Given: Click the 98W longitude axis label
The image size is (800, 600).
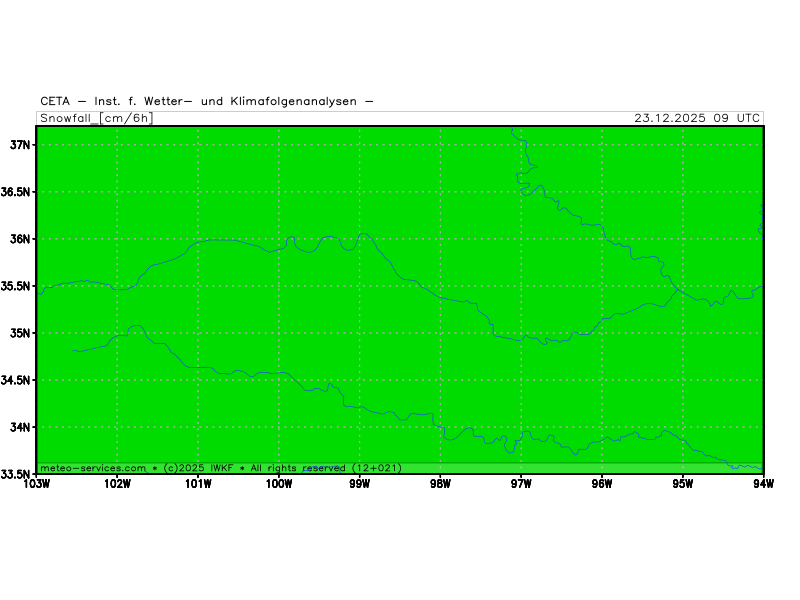Looking at the screenshot, I should 440,485.
